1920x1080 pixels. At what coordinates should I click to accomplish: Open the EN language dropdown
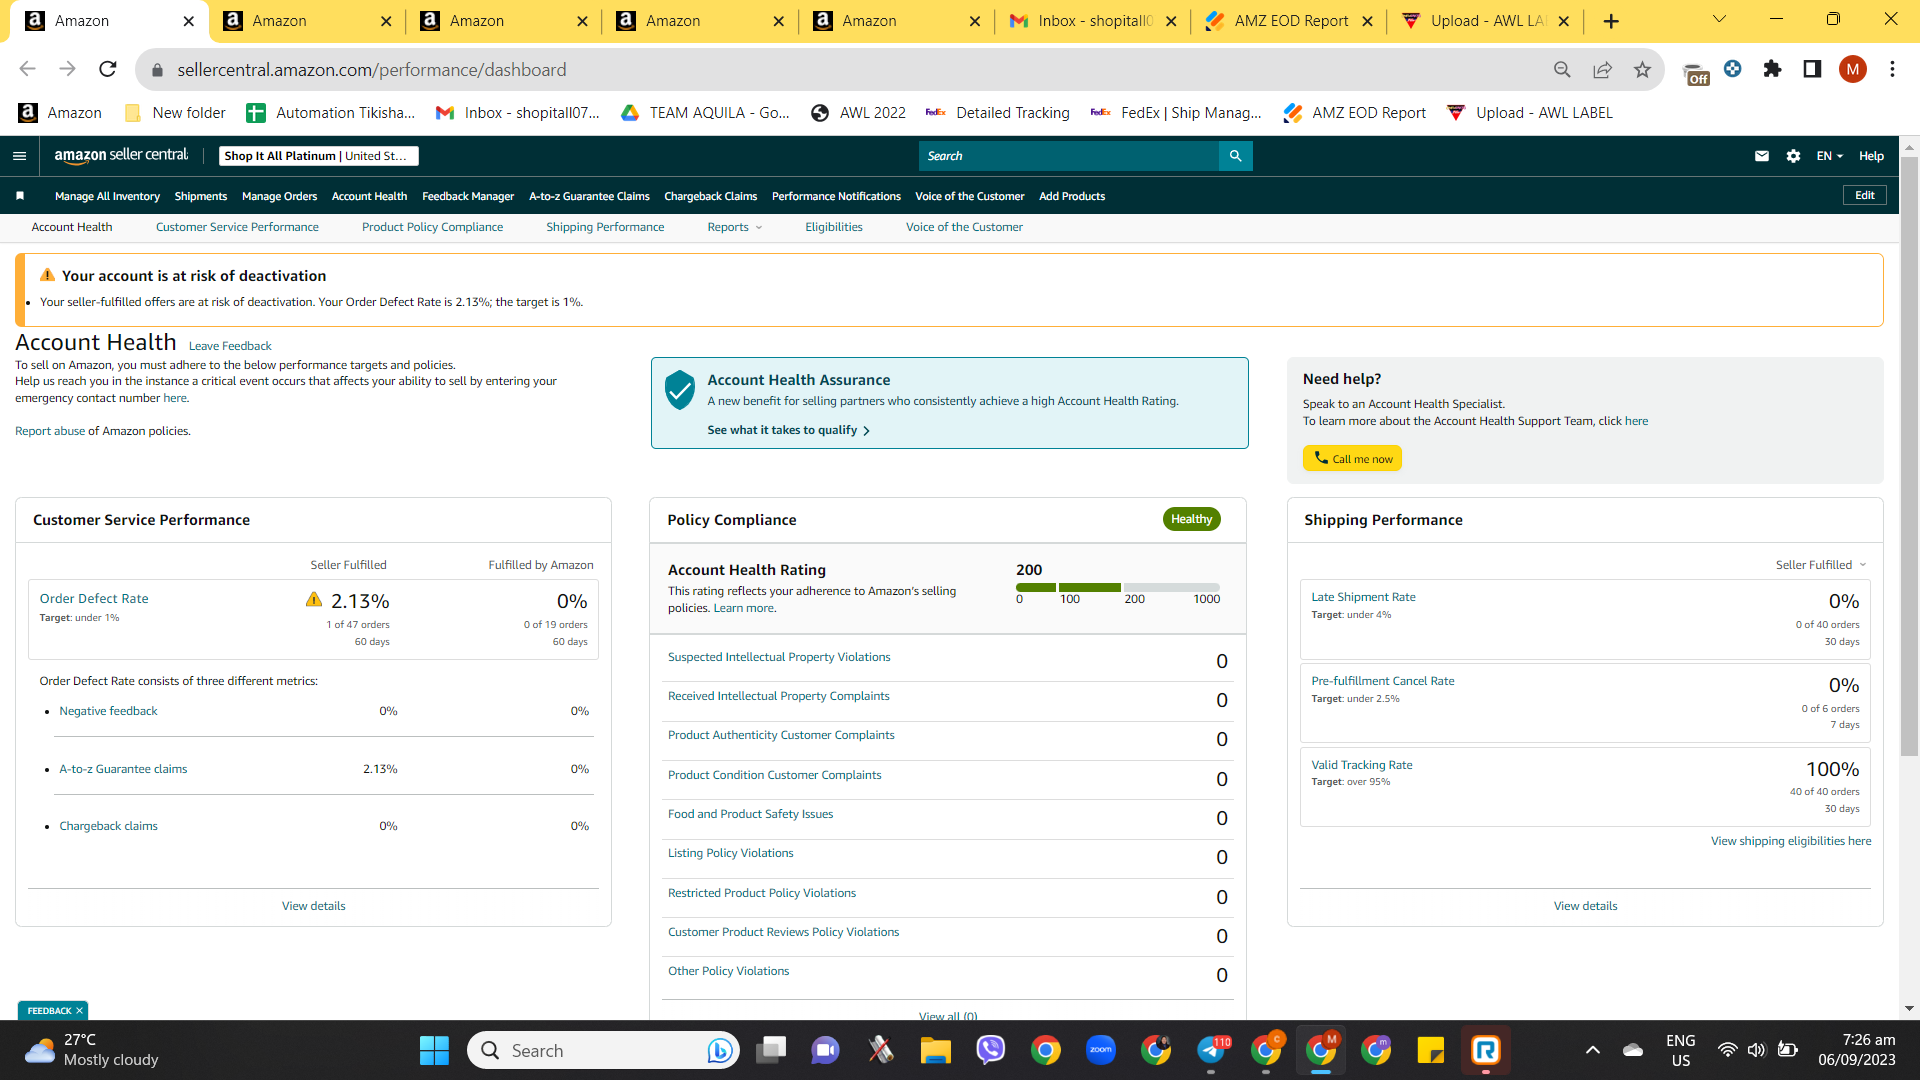click(x=1829, y=156)
